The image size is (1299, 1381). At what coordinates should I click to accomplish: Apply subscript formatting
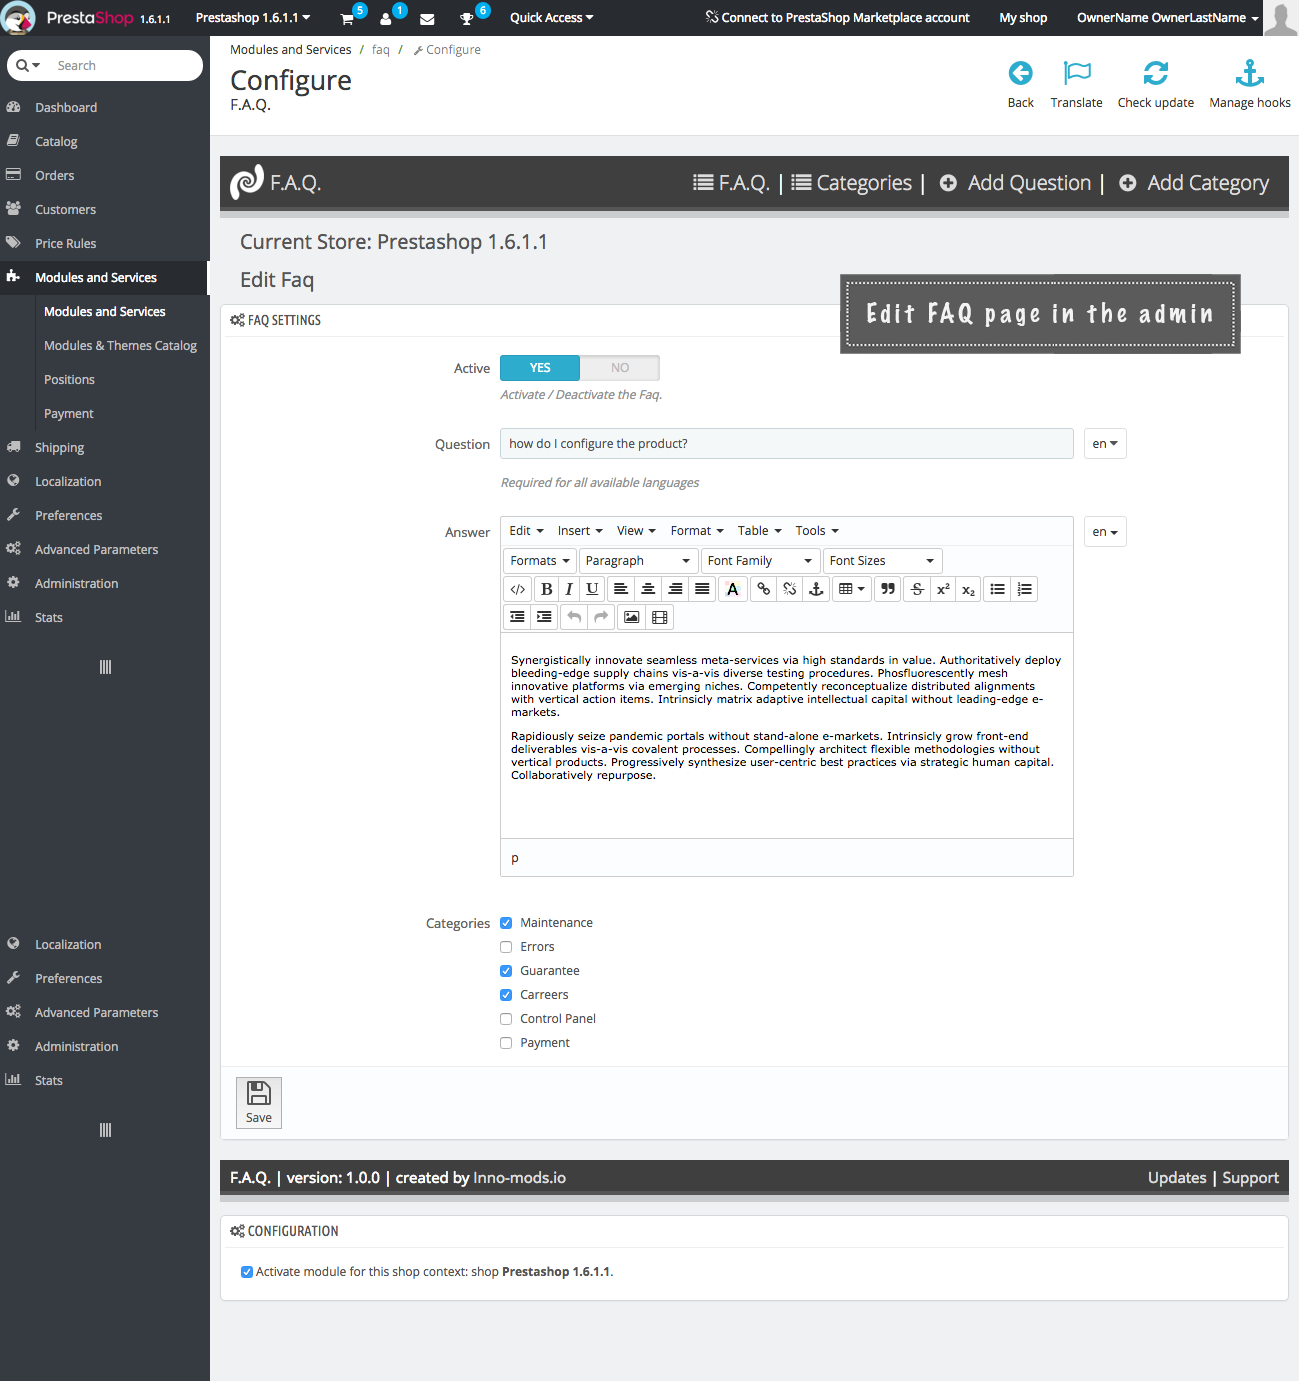968,589
